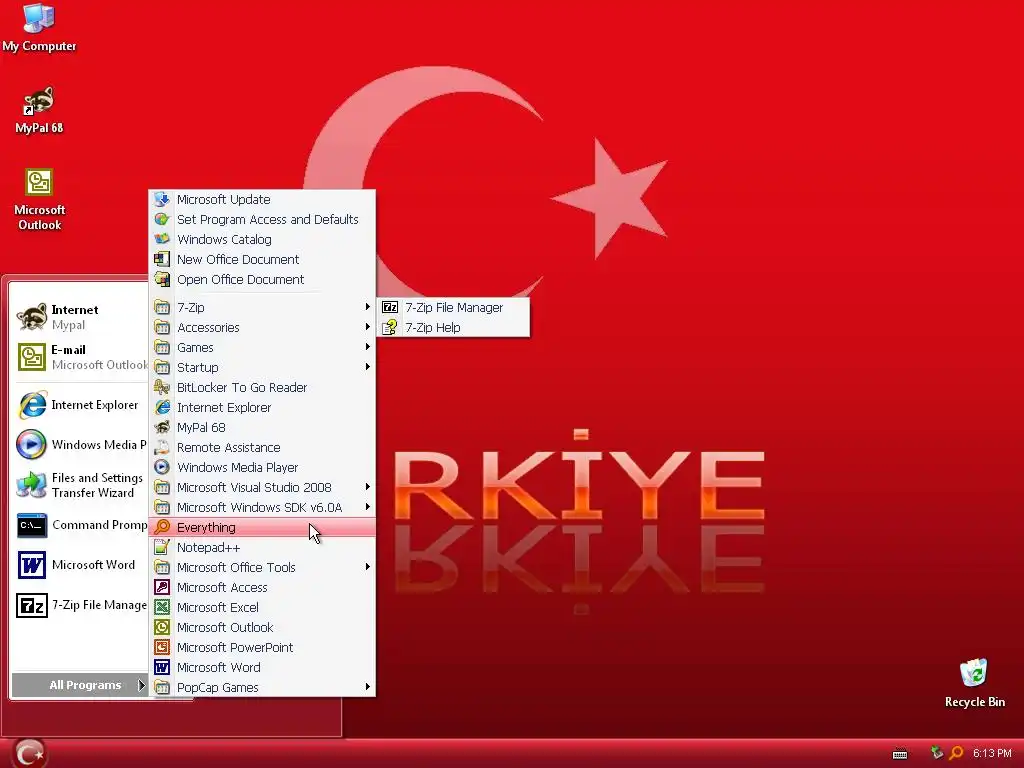Image resolution: width=1024 pixels, height=768 pixels.
Task: Expand the Startup folder
Action: pos(263,367)
